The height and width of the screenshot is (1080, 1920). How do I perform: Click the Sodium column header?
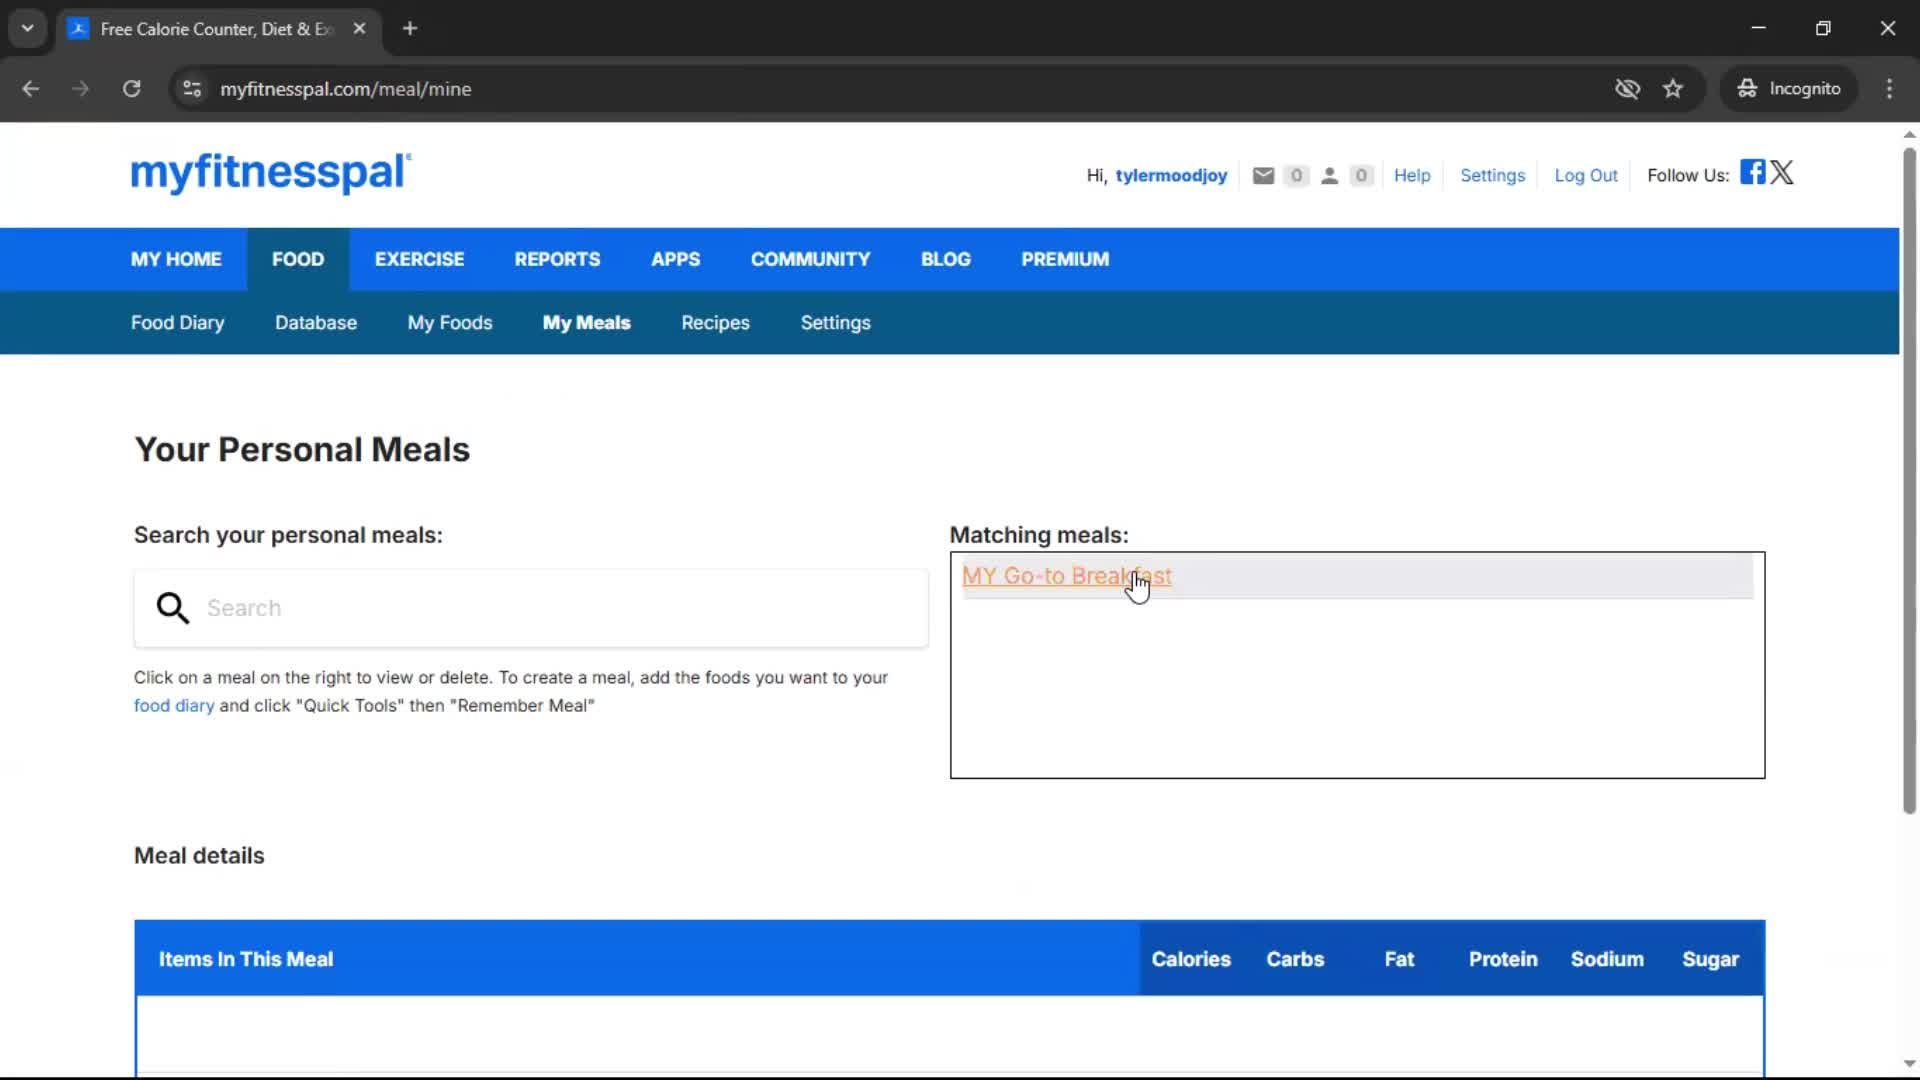1607,959
